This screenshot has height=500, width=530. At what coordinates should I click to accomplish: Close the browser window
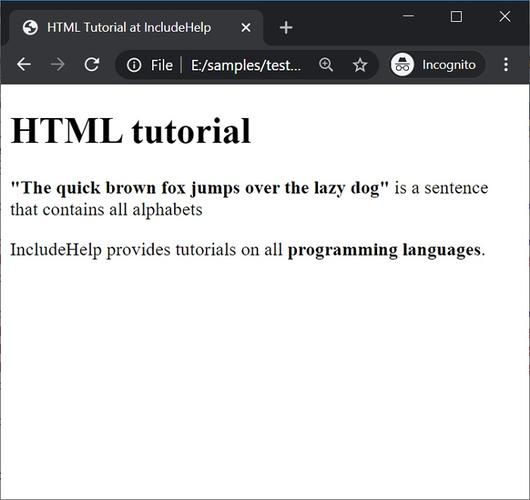(505, 16)
